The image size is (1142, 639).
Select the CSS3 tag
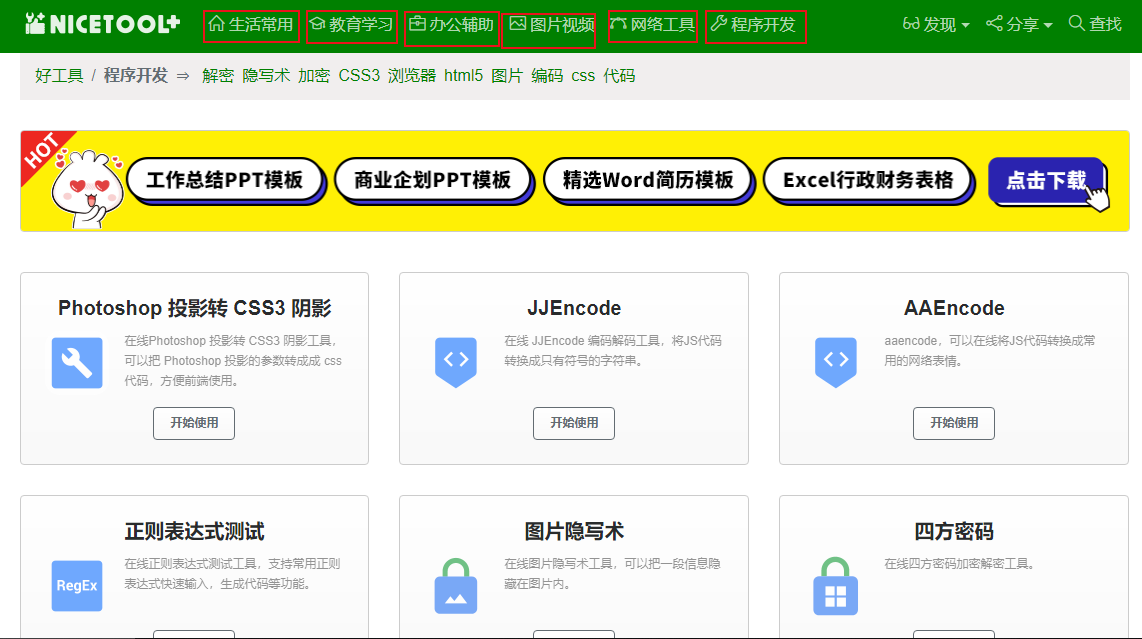click(359, 76)
